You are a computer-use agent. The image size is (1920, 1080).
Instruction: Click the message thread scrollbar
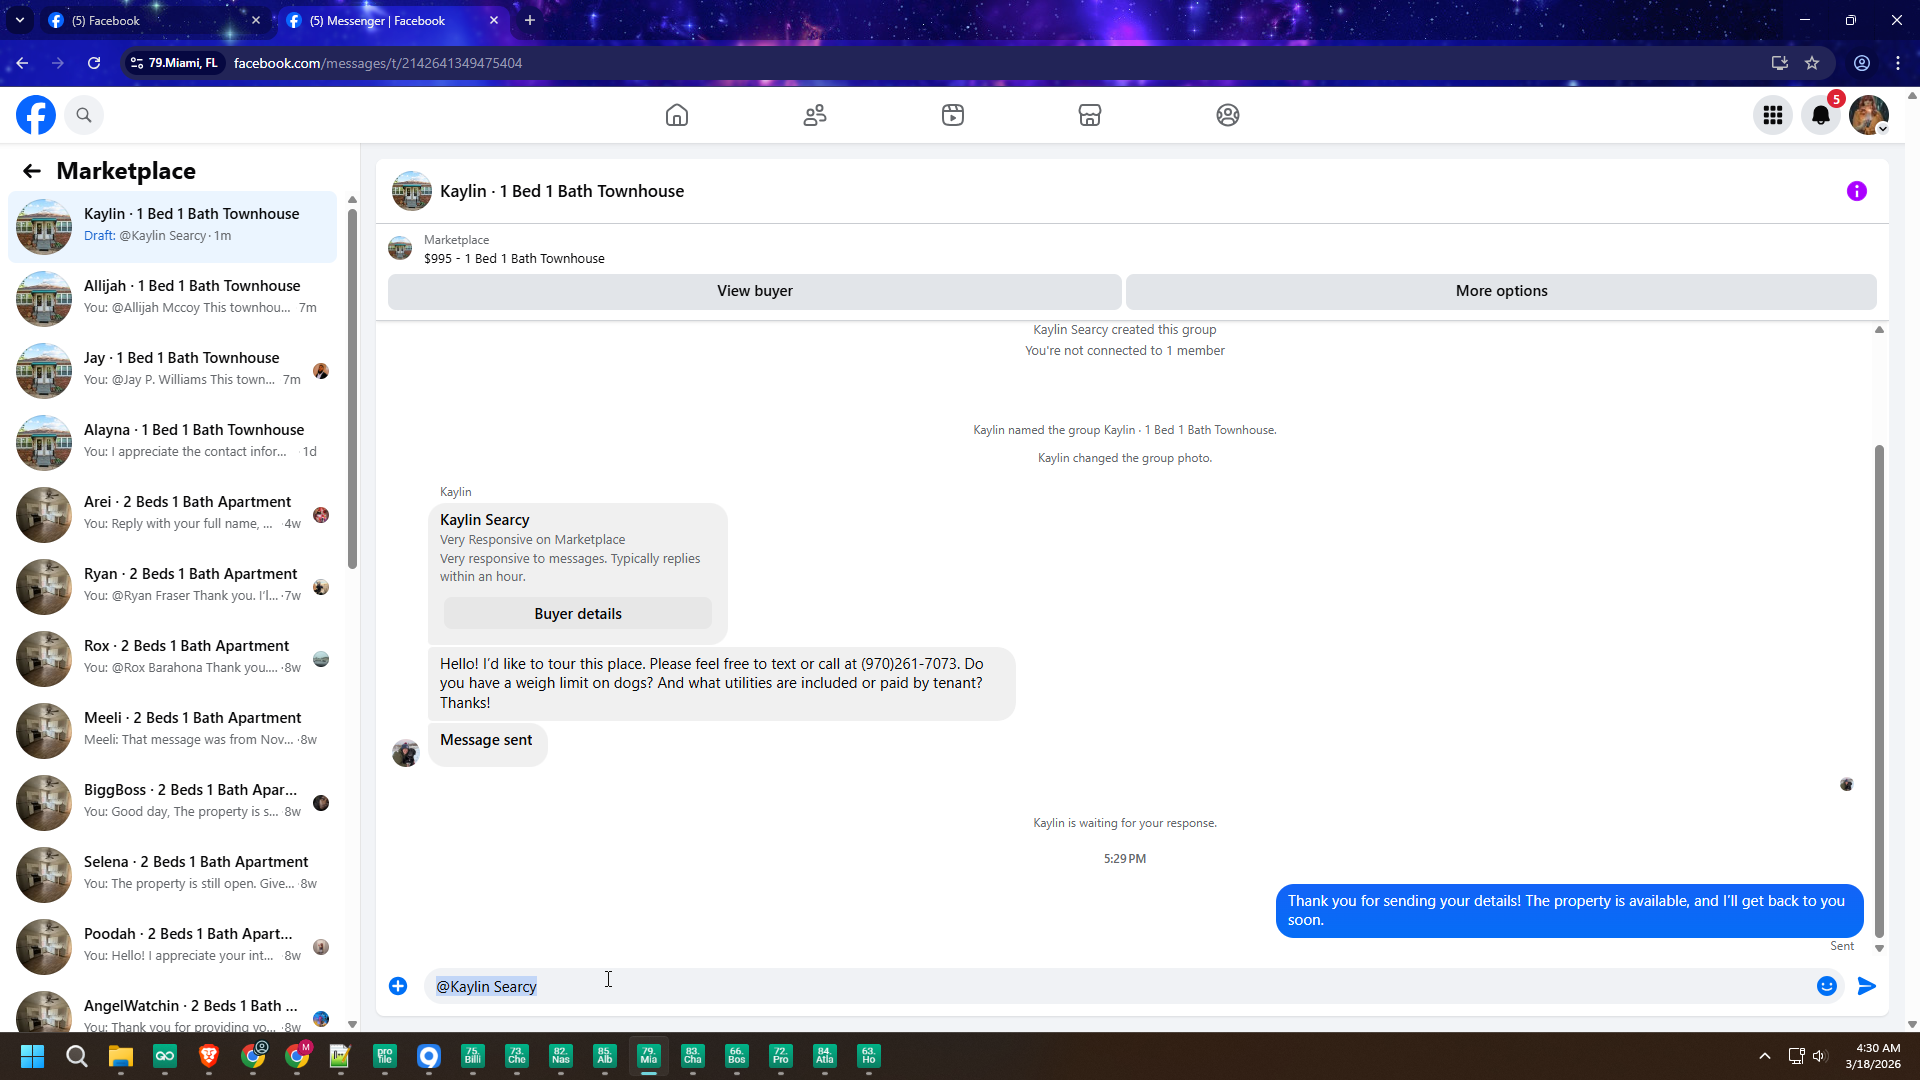coord(1879,690)
